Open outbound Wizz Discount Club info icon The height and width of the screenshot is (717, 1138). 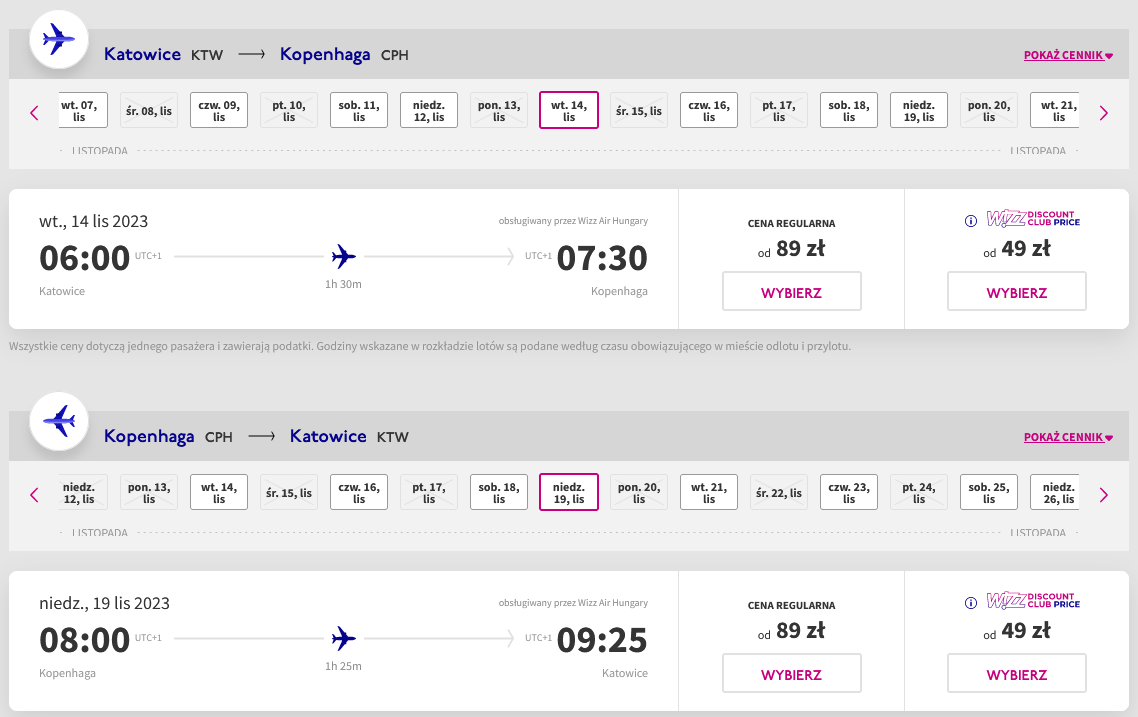(x=970, y=221)
